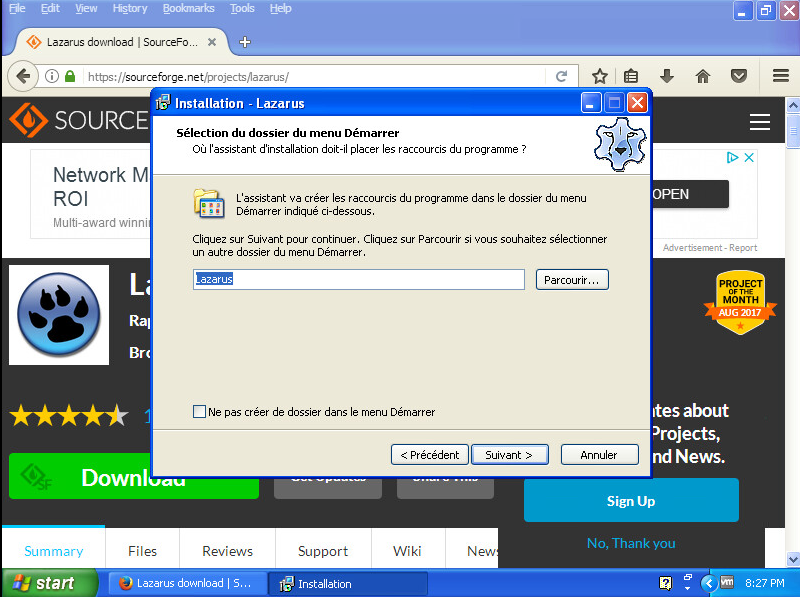Viewport: 800px width, 597px height.
Task: Expand hidden tray icons arrow
Action: [709, 583]
